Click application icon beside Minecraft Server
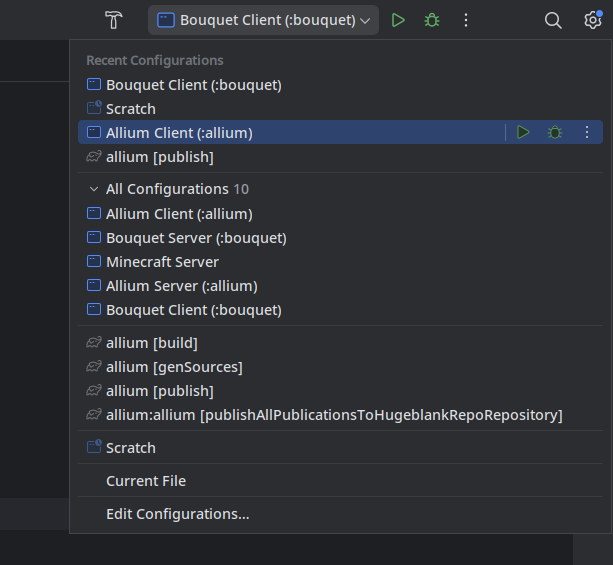613x565 pixels. [x=94, y=261]
